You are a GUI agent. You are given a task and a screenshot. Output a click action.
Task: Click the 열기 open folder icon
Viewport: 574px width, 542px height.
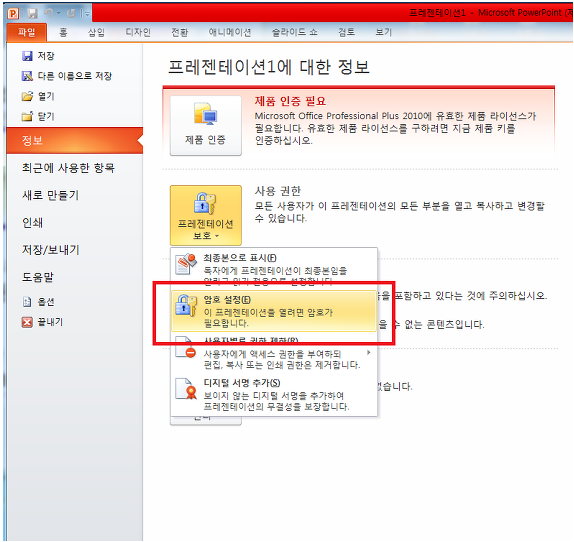(27, 96)
